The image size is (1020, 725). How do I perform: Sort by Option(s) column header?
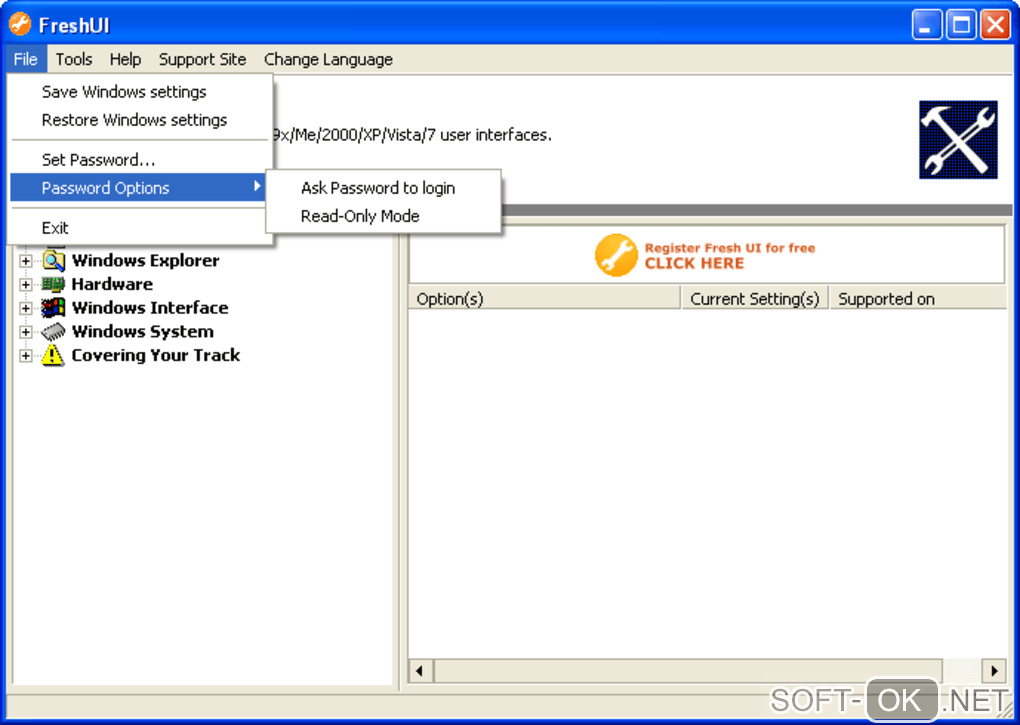(x=544, y=298)
